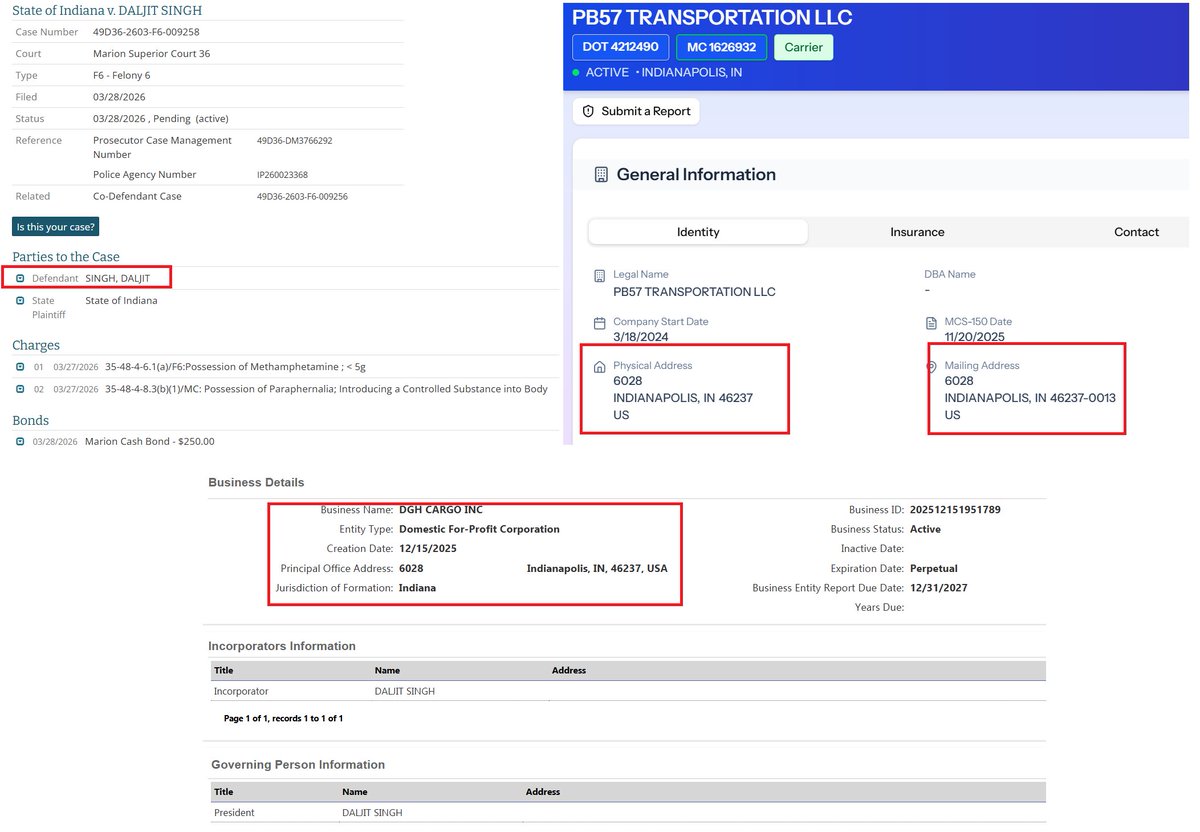The height and width of the screenshot is (832, 1200).
Task: Expand the Marion Cash Bond entry
Action: (21, 441)
